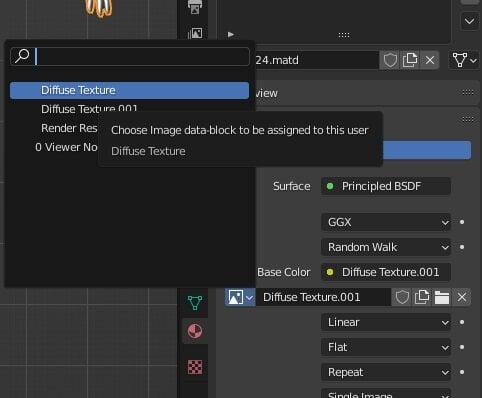Open the Object Data properties tab
Image resolution: width=482 pixels, height=398 pixels.
(x=195, y=303)
